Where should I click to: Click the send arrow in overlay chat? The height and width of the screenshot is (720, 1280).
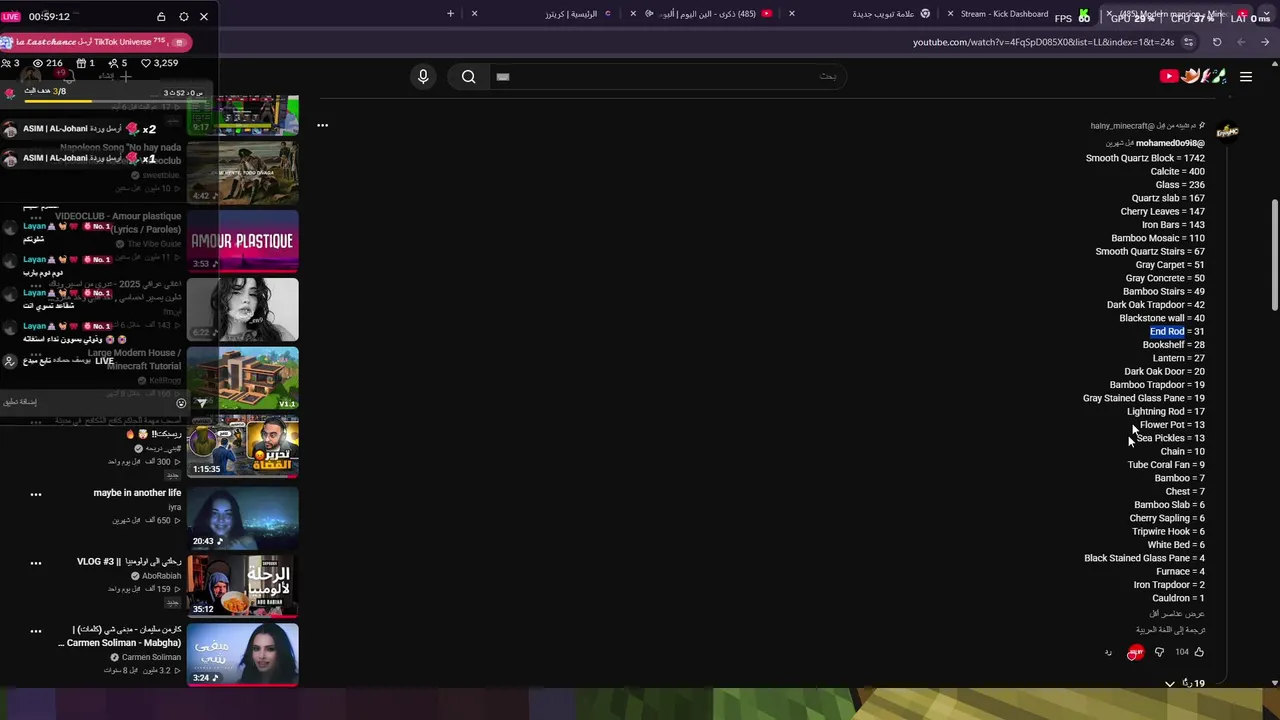[x=201, y=403]
